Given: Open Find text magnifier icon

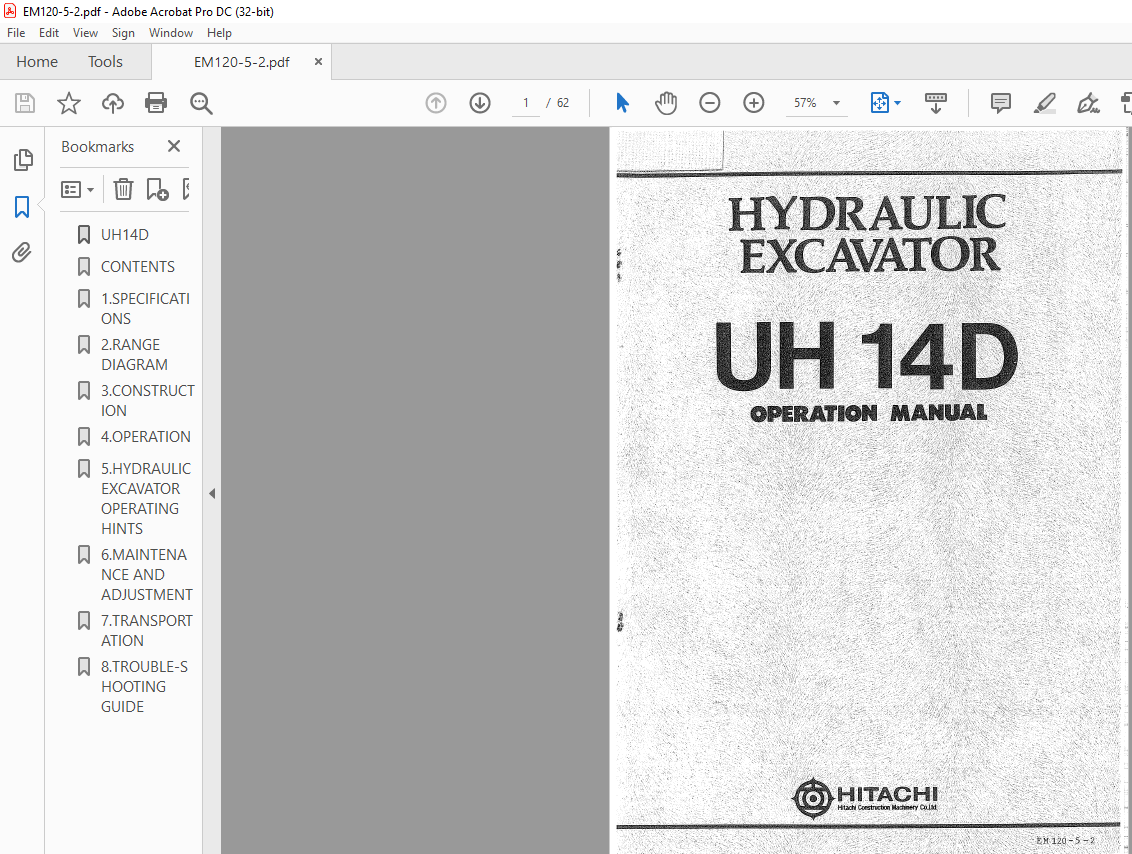Looking at the screenshot, I should 201,103.
